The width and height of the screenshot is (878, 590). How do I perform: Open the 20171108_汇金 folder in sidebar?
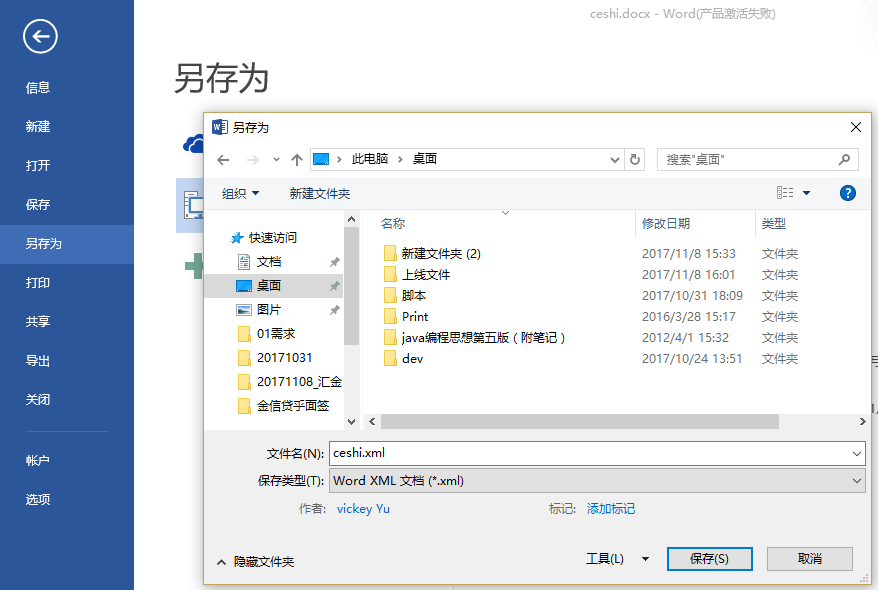[x=289, y=382]
